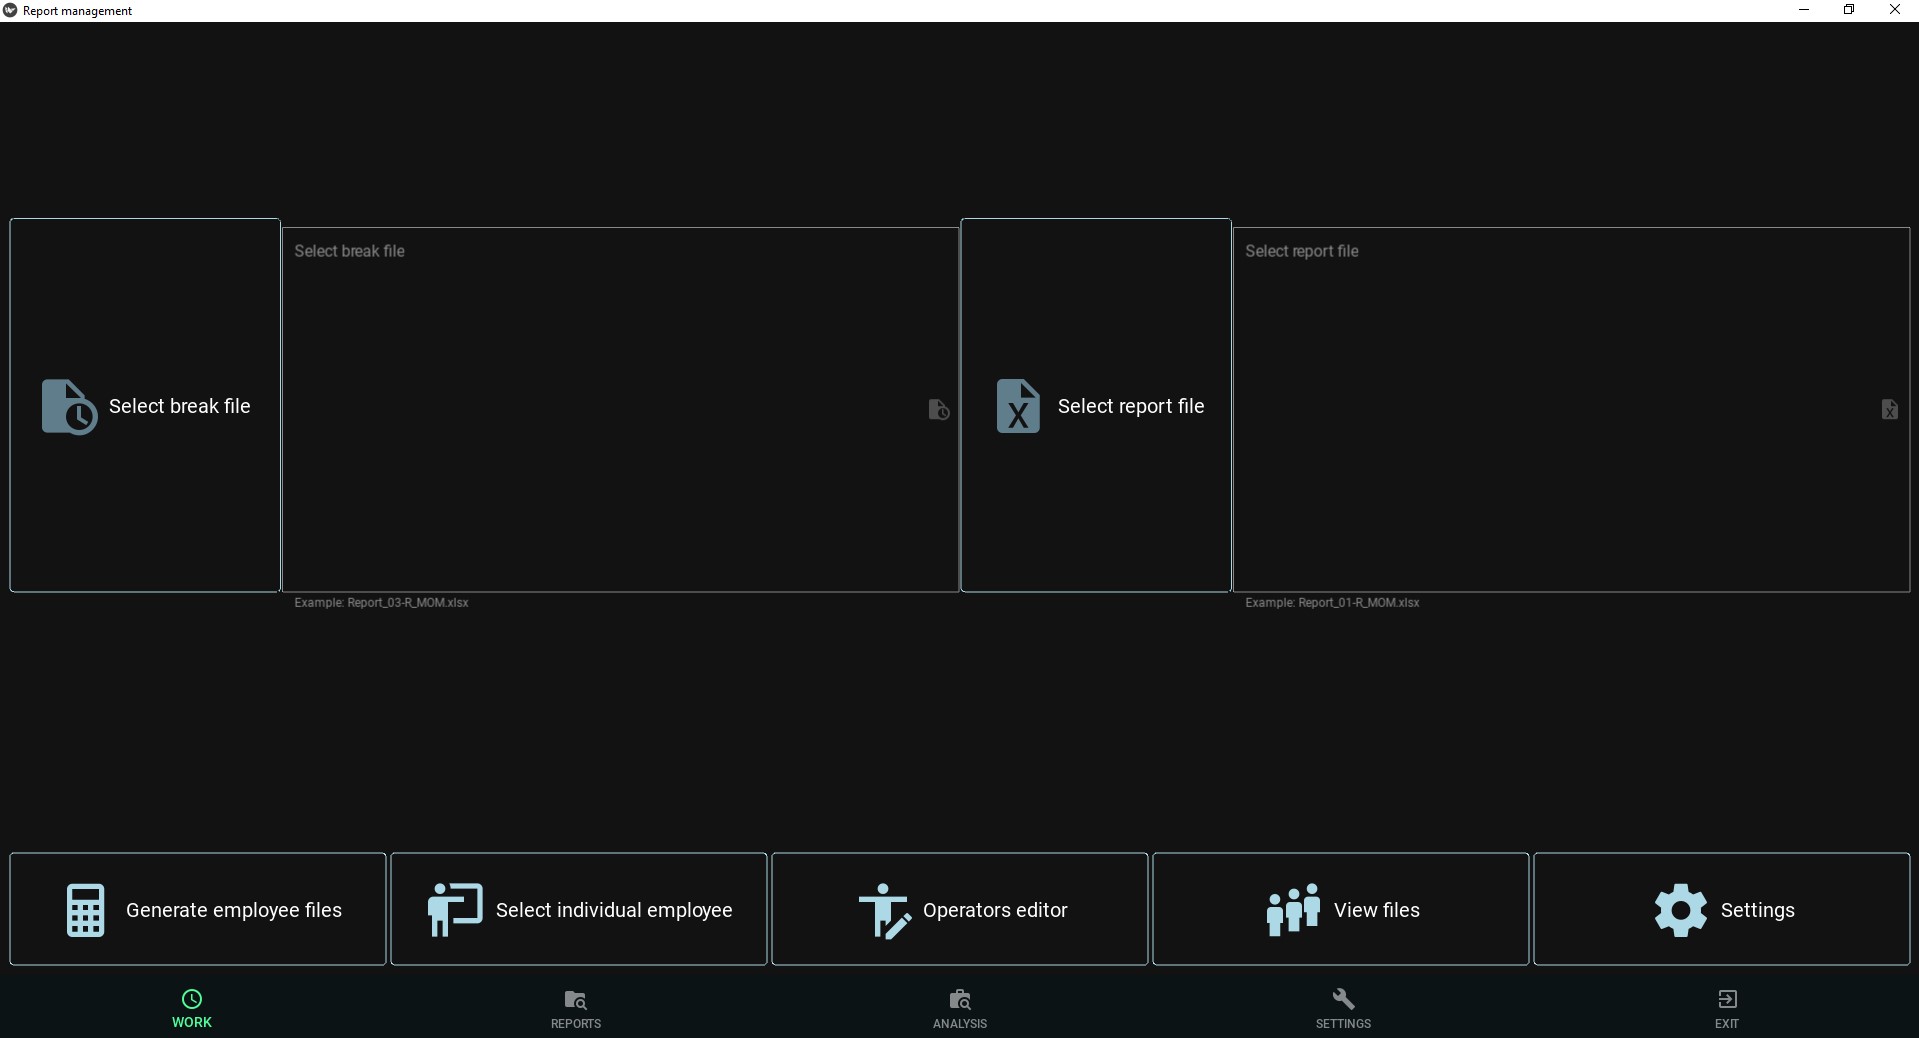Open View files
The image size is (1919, 1038).
pos(1341,909)
